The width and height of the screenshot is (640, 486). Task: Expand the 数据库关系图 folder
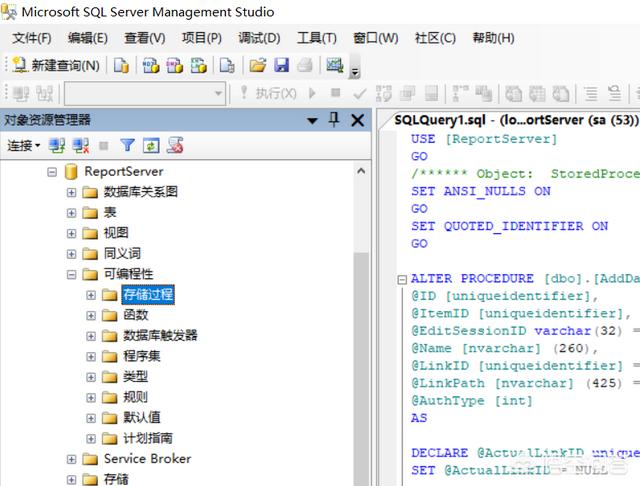coord(71,192)
